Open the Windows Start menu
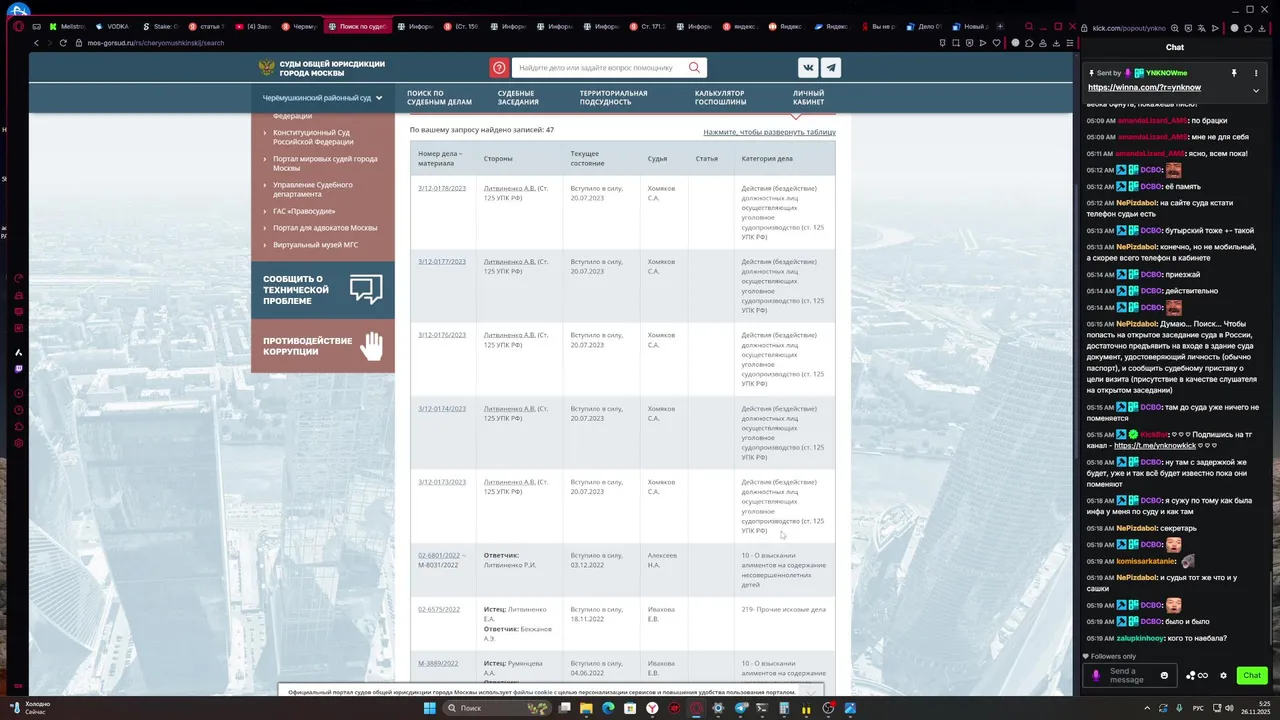 pos(429,708)
